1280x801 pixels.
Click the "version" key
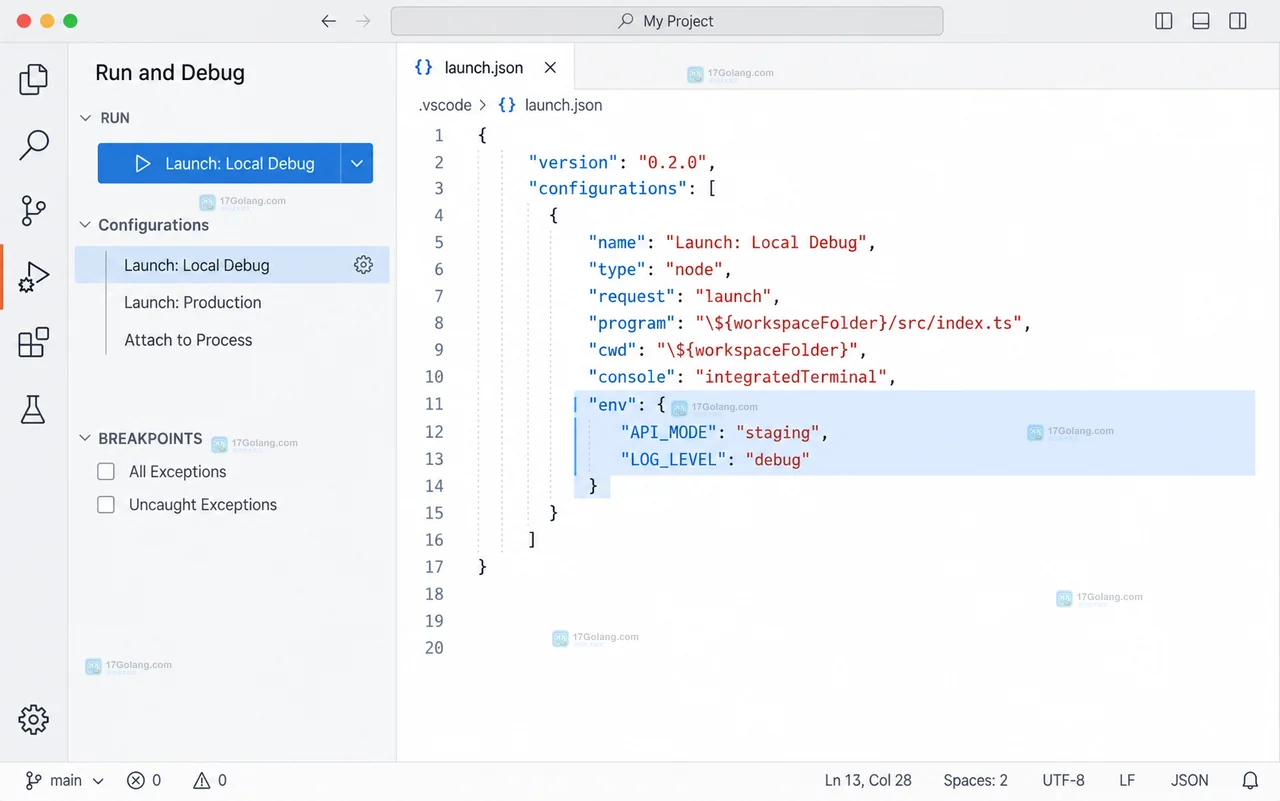click(573, 162)
